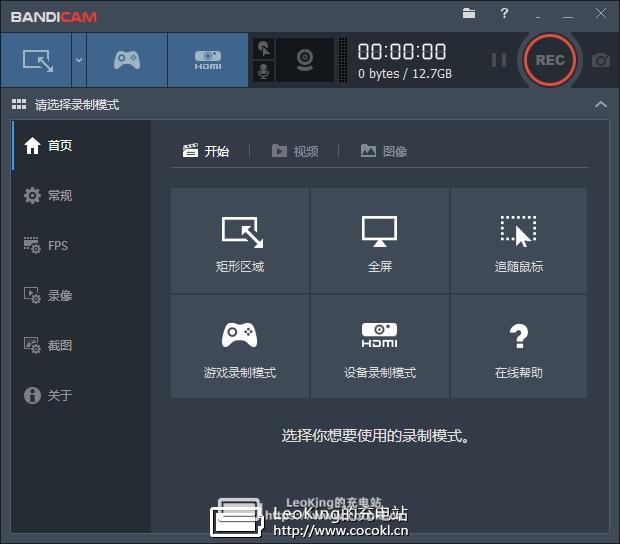Choose the 矩形区域 recording tile
The image size is (620, 544).
(240, 241)
